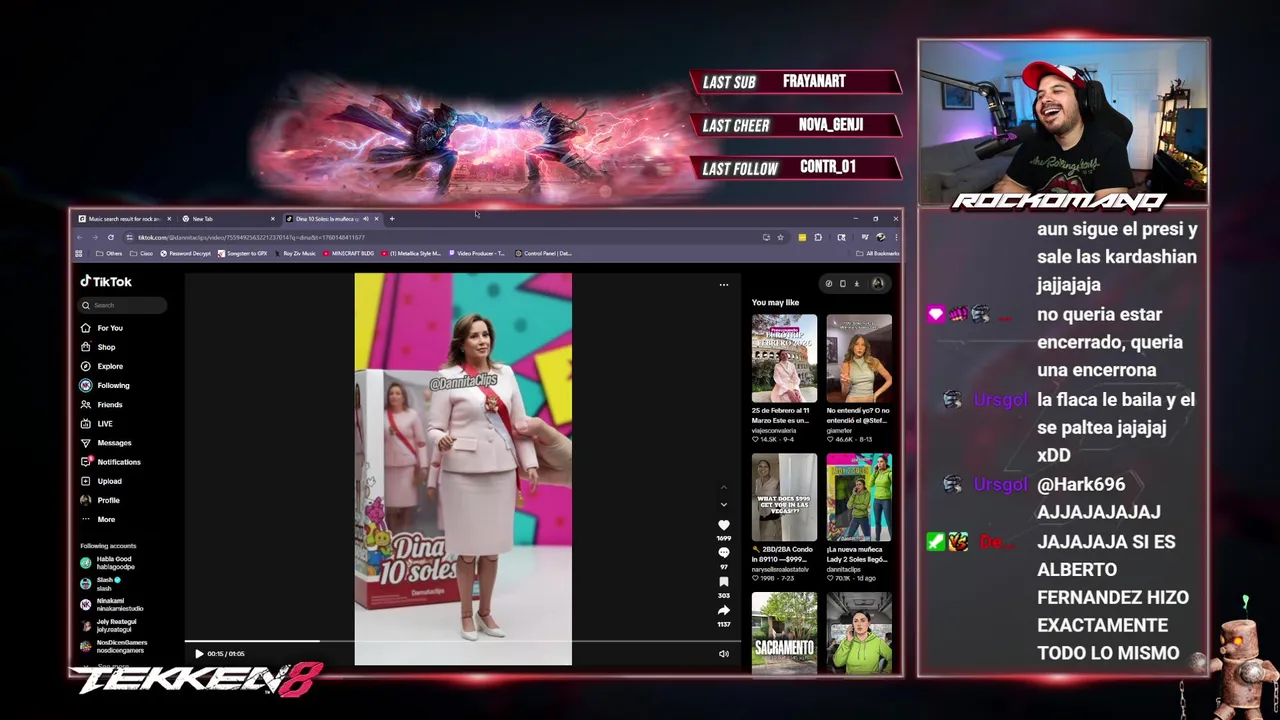
Task: Share the video with arrow icon
Action: [x=724, y=610]
